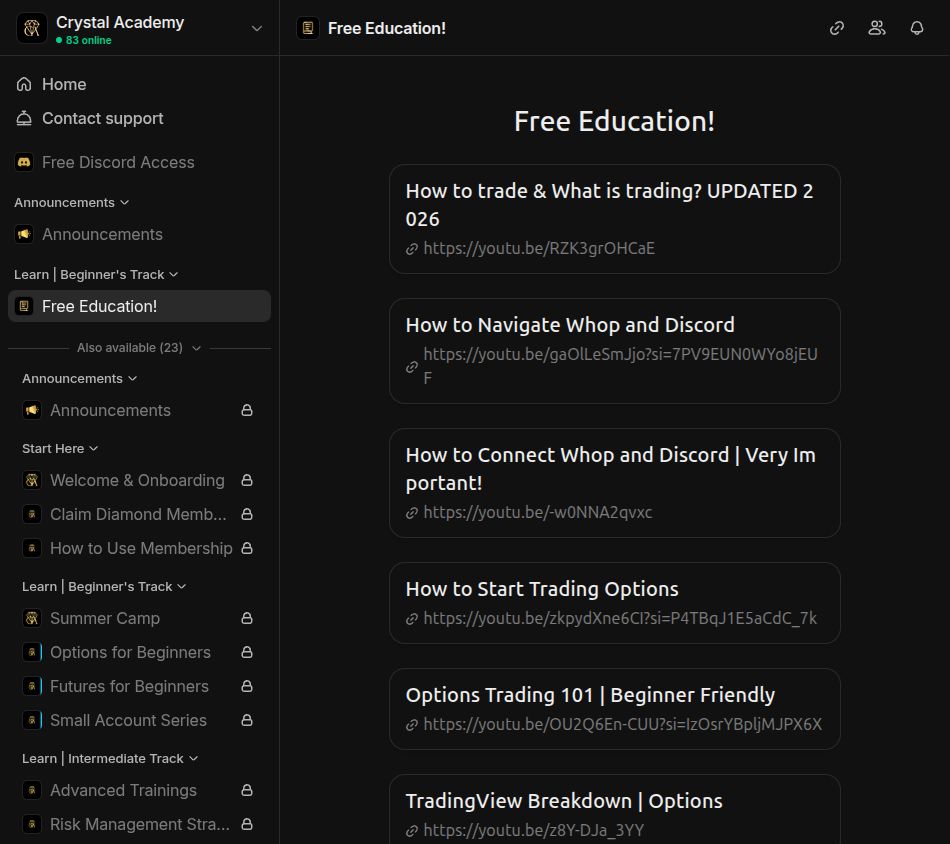Go to Home in the sidebar
Screen dimensions: 950x844
139,84
